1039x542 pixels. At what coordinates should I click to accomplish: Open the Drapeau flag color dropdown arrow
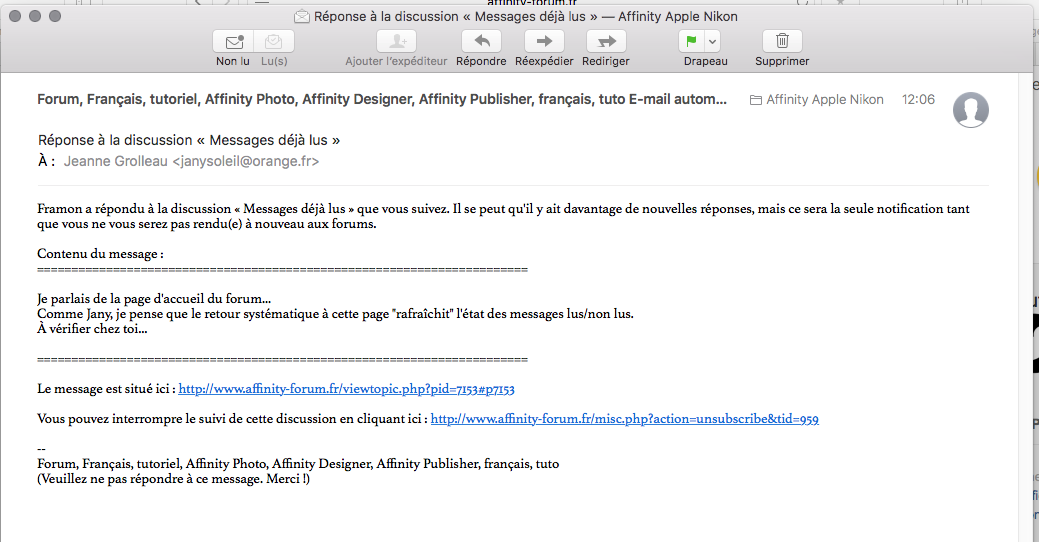point(712,42)
